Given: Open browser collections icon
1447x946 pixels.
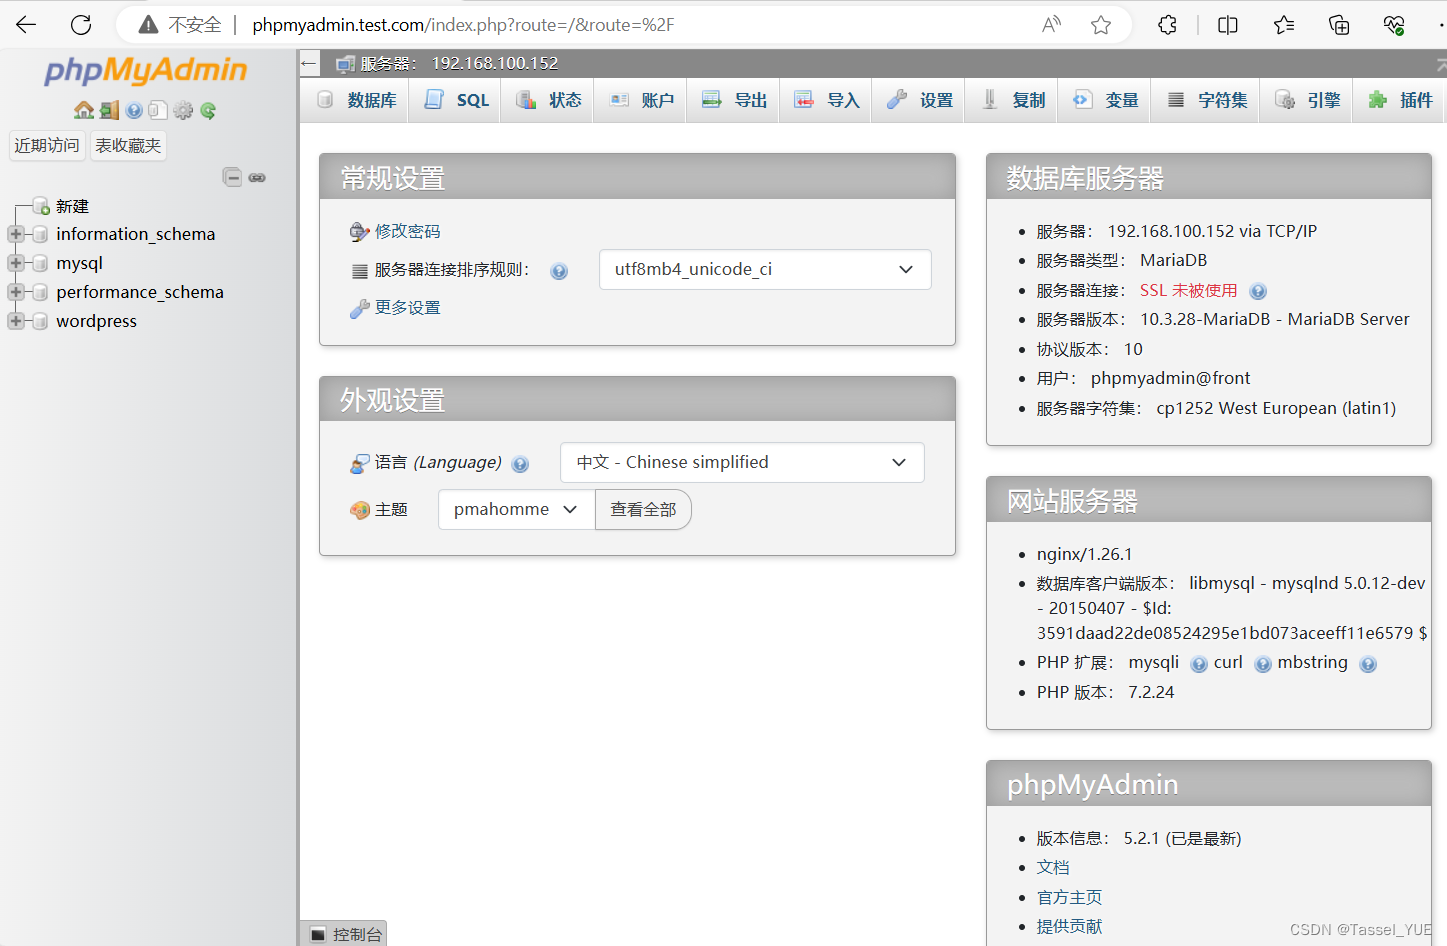Looking at the screenshot, I should click(x=1339, y=25).
